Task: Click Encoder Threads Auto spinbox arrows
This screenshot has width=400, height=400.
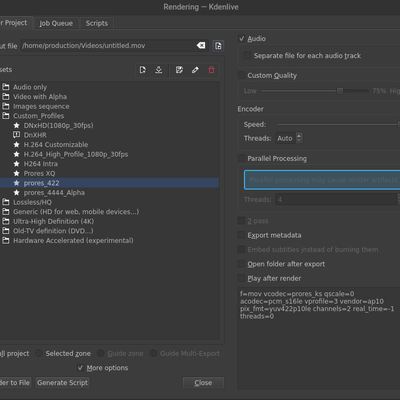Action: point(299,138)
